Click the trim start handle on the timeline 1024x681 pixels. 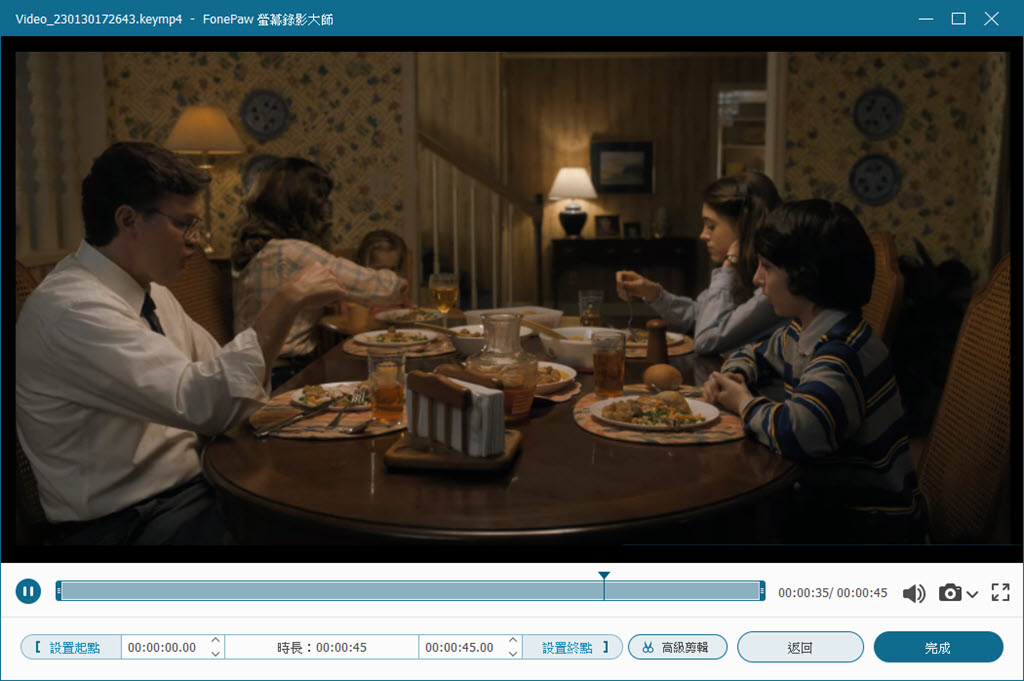(x=59, y=591)
